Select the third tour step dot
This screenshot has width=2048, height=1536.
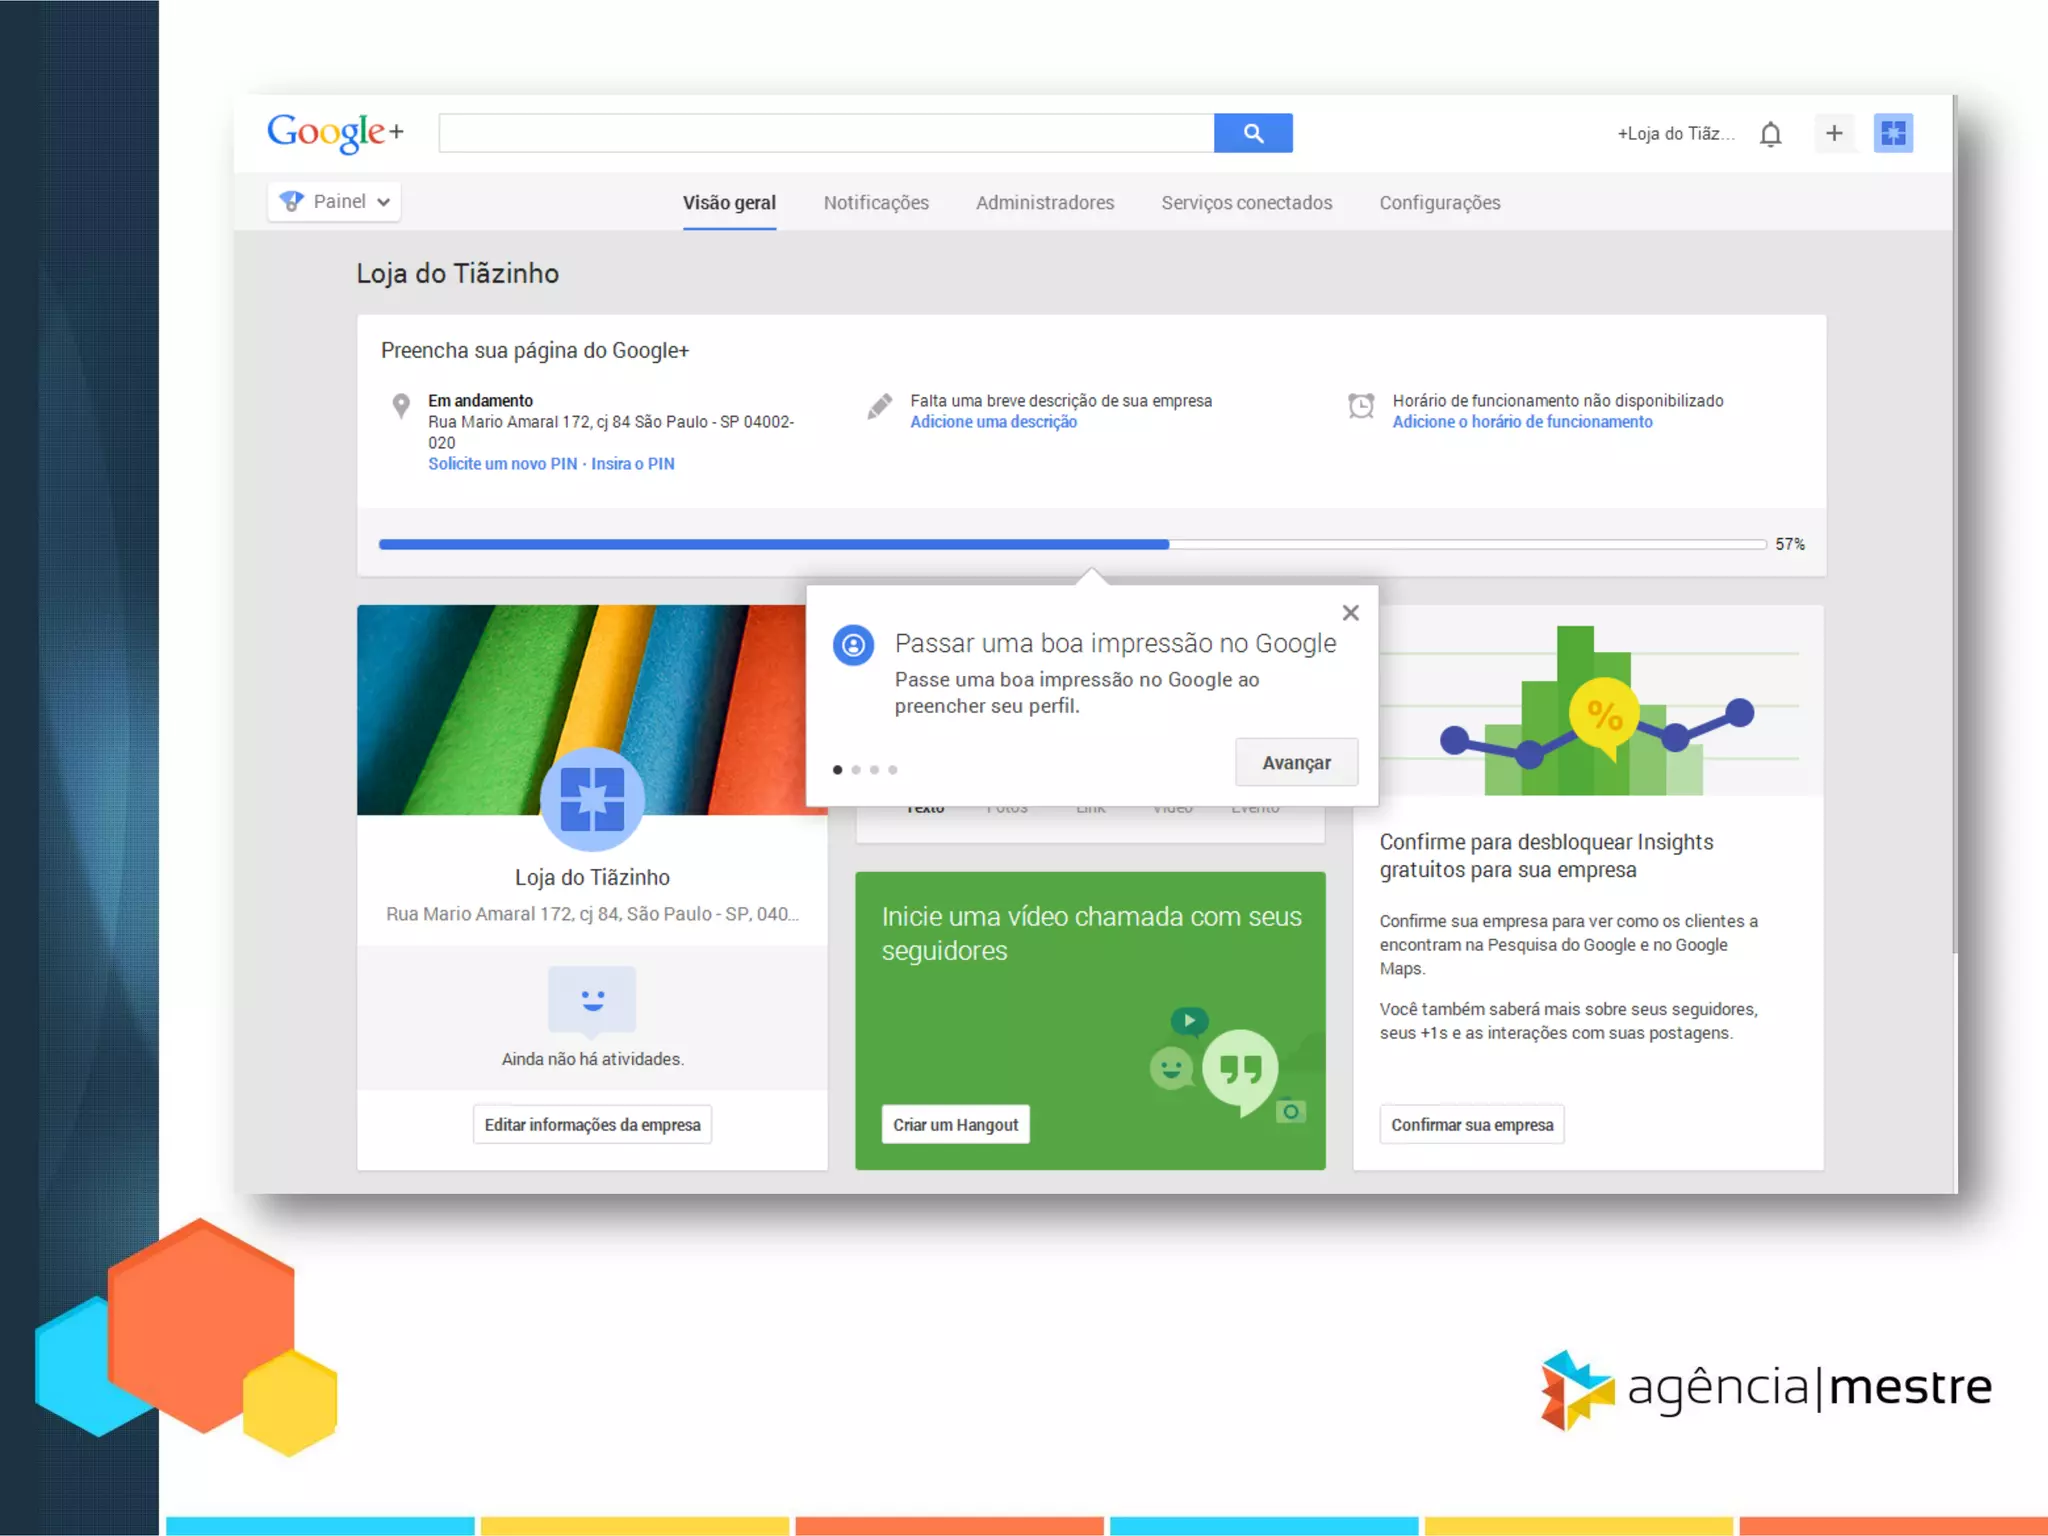pyautogui.click(x=874, y=770)
